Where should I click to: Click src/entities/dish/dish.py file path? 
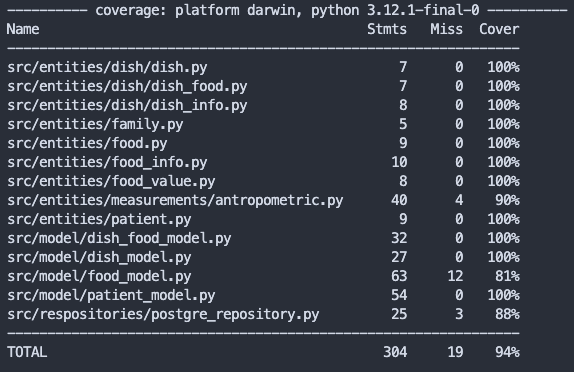107,67
